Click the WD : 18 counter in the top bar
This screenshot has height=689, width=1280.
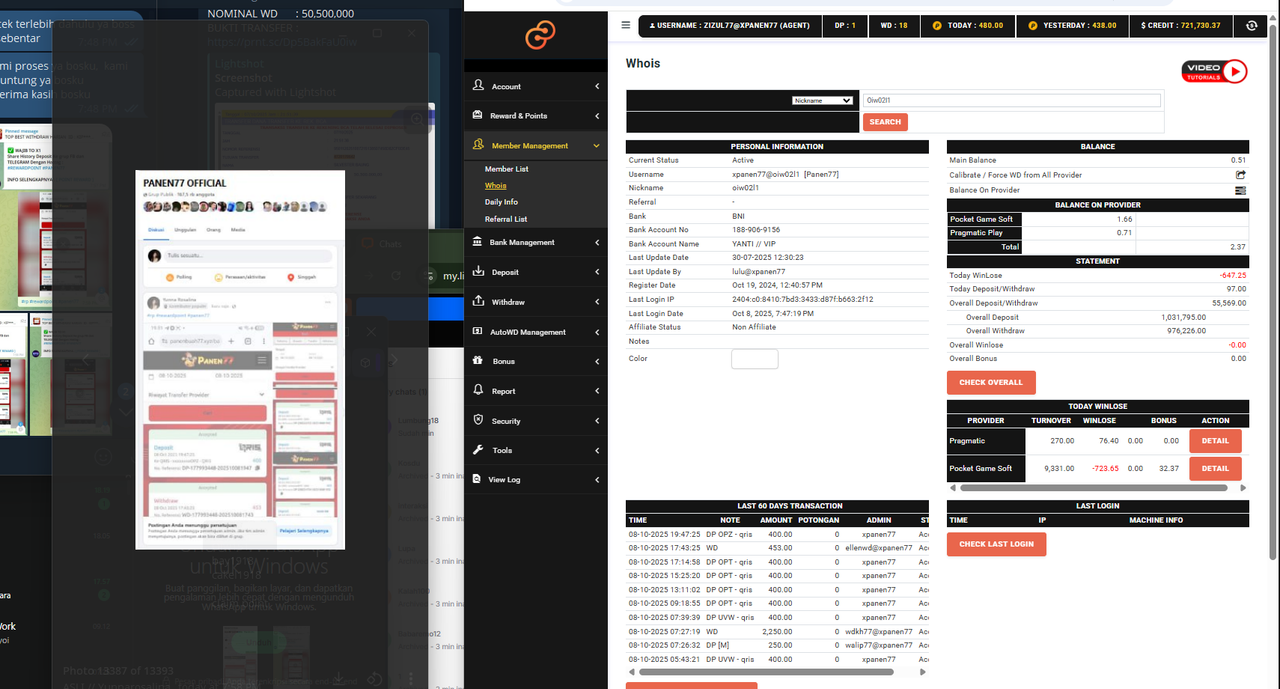[894, 25]
